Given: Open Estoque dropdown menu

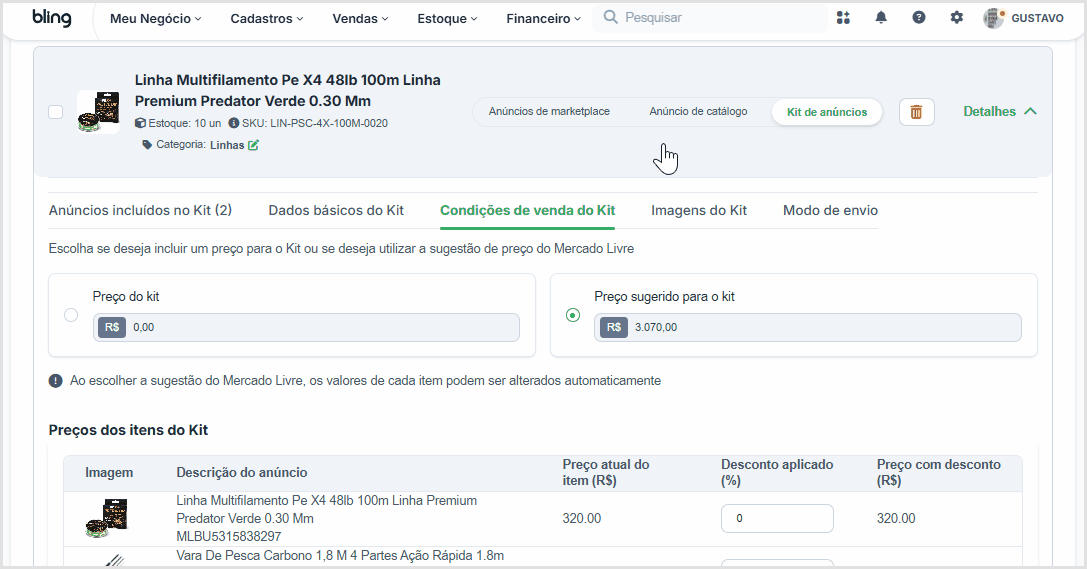Looking at the screenshot, I should click(x=447, y=19).
